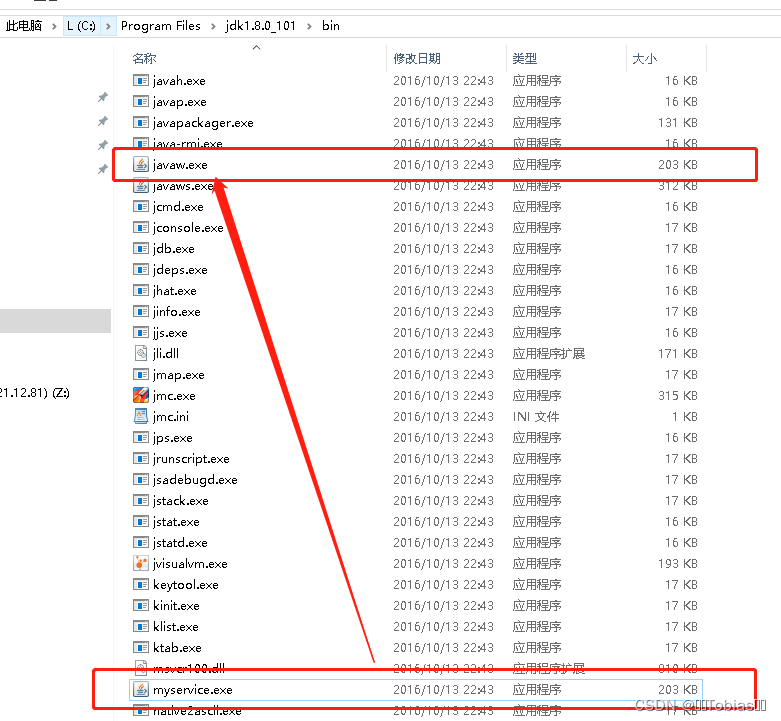This screenshot has height=721, width=781.
Task: Click the modified date of myservice.exe
Action: (x=443, y=690)
